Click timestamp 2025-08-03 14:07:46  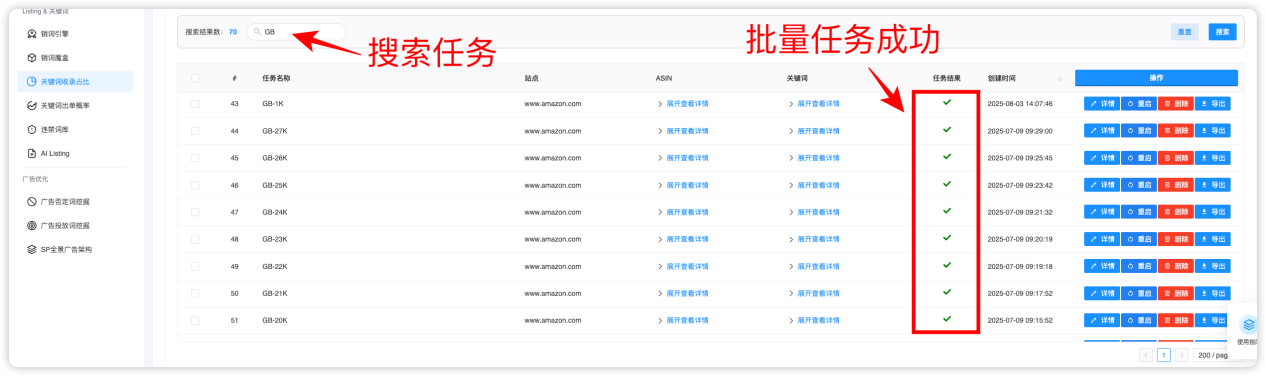pos(1020,103)
